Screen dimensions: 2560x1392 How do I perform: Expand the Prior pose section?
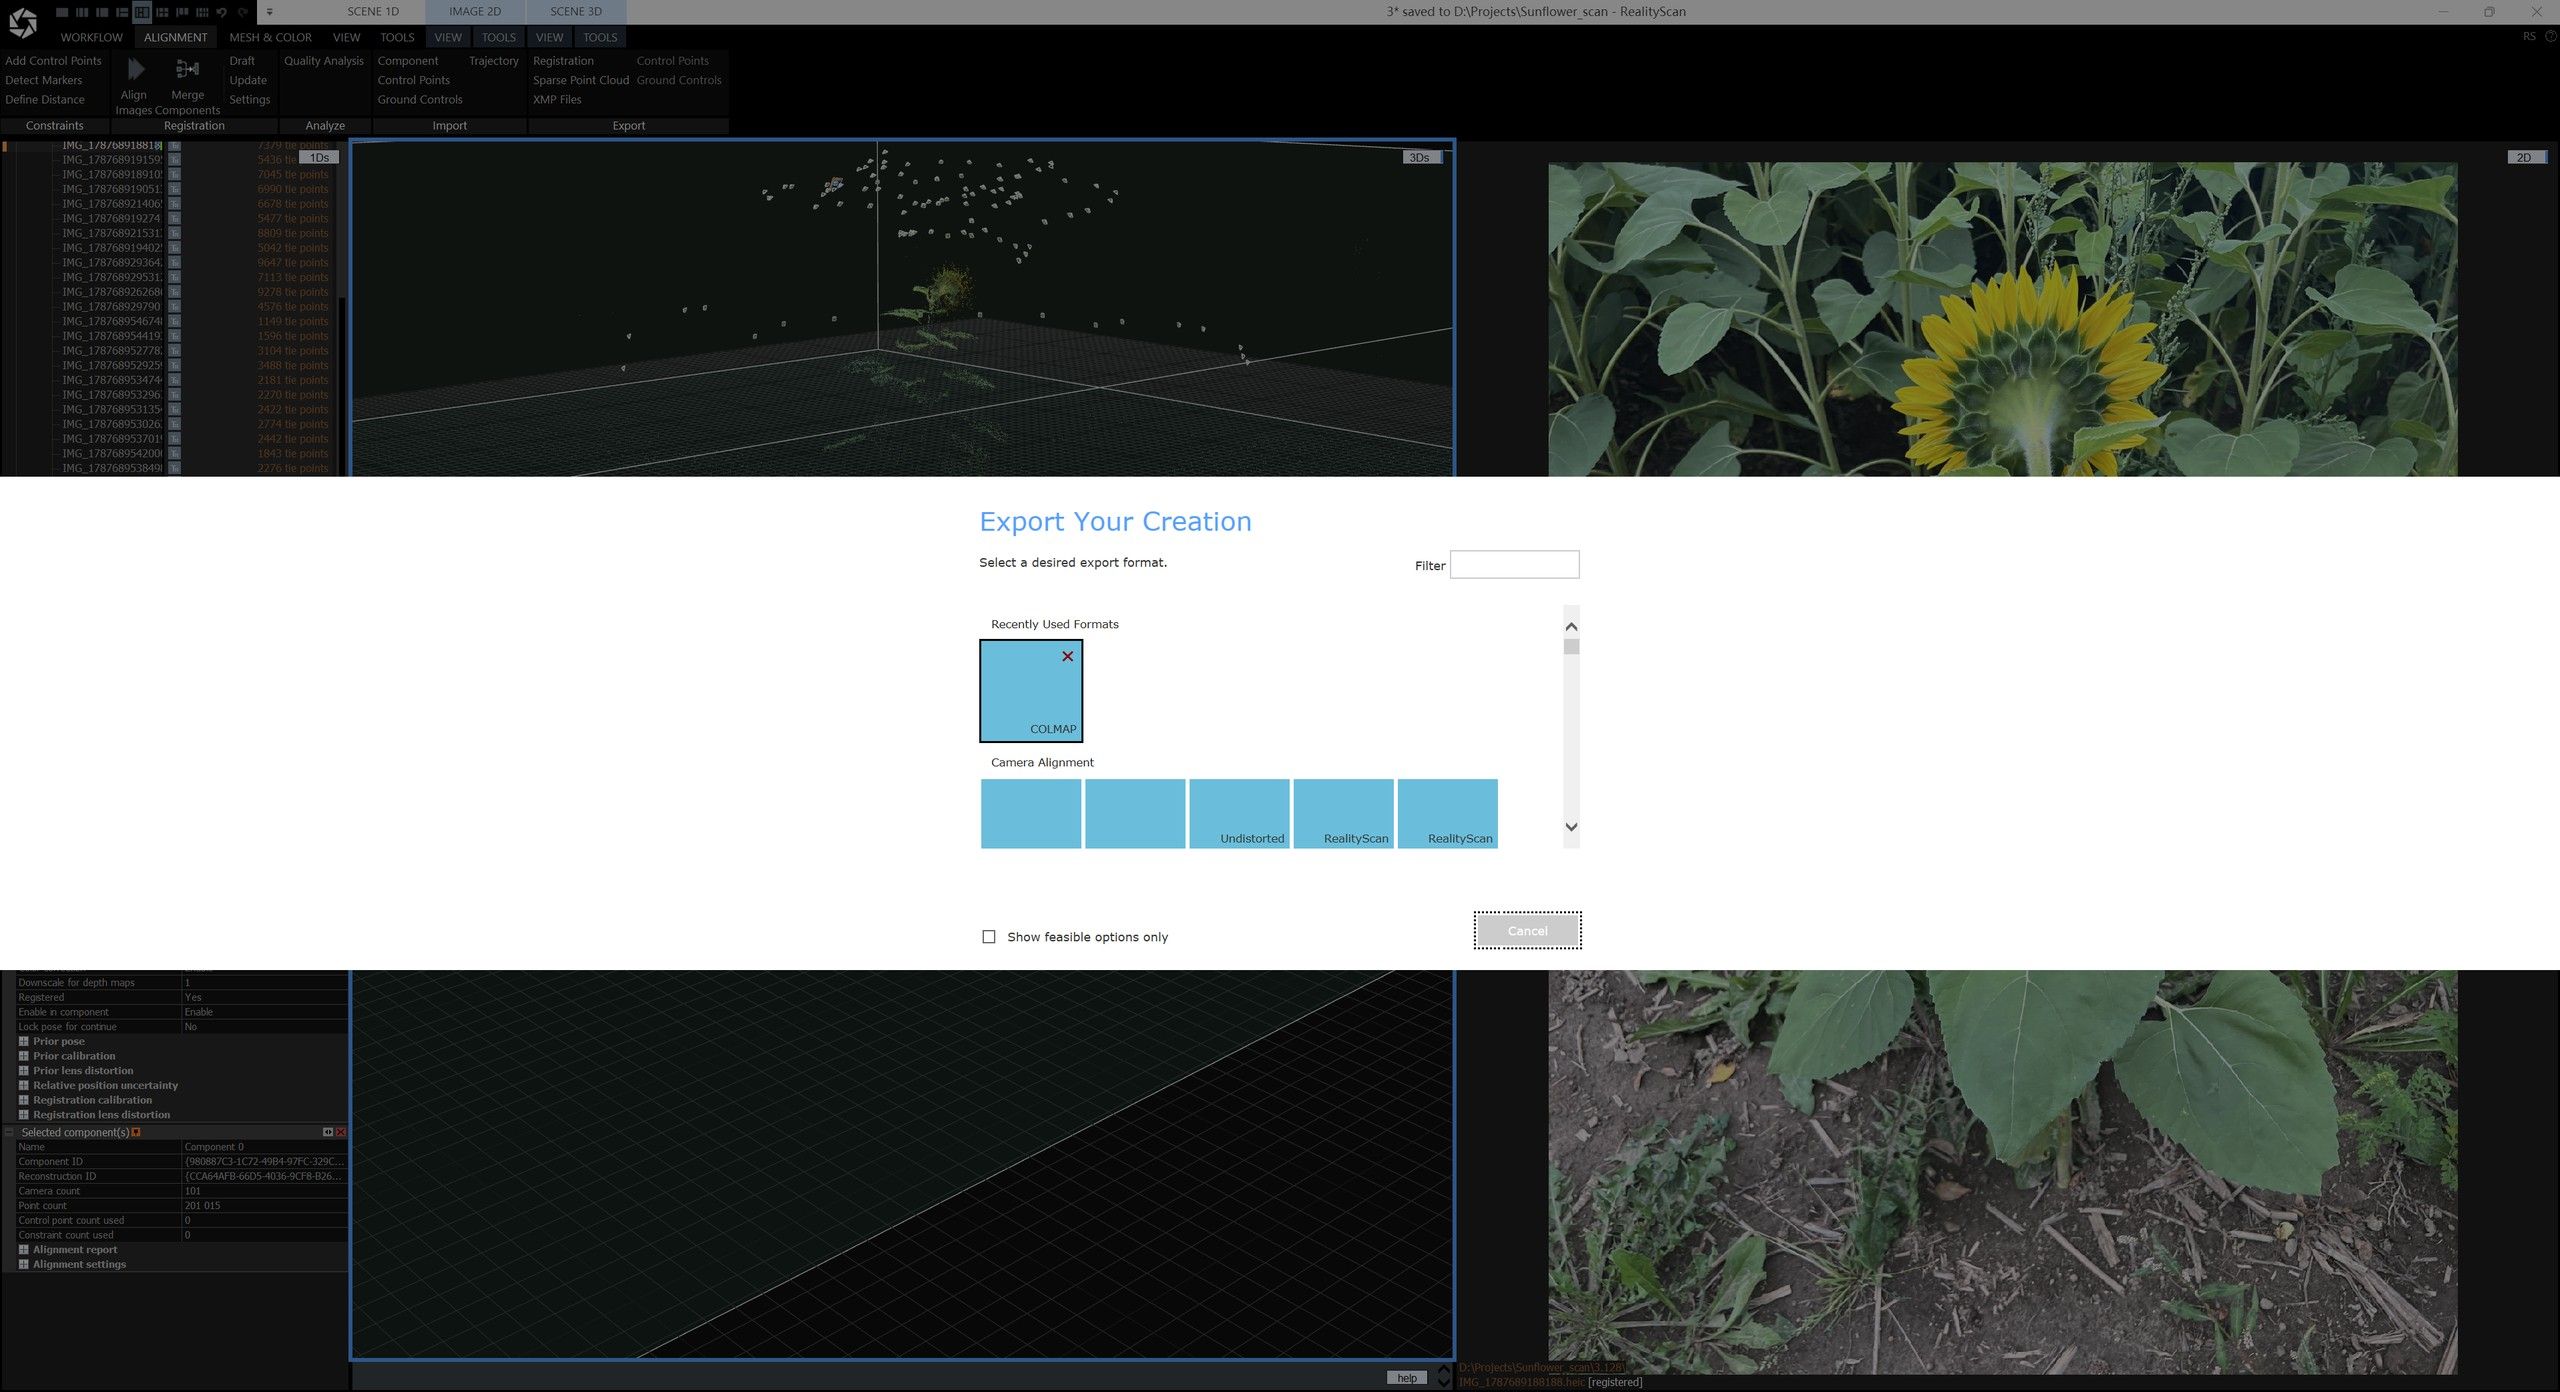click(x=23, y=1041)
